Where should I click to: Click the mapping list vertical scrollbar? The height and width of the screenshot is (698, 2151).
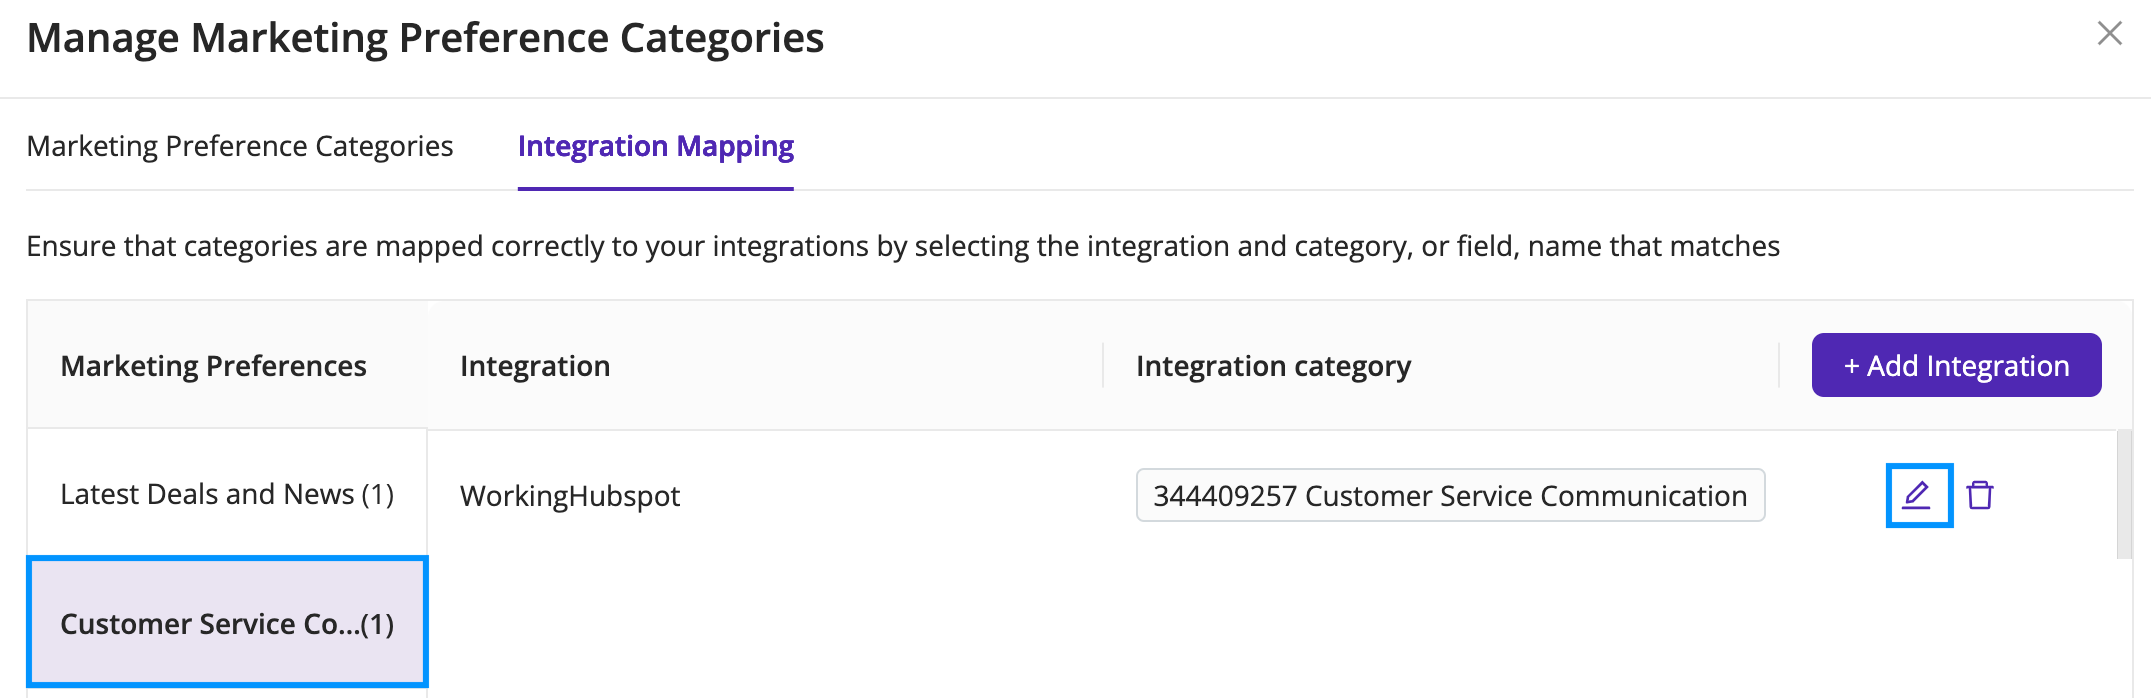(2124, 494)
